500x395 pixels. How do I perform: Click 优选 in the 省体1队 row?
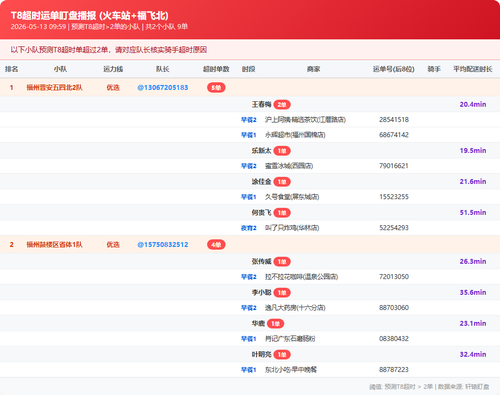113,245
